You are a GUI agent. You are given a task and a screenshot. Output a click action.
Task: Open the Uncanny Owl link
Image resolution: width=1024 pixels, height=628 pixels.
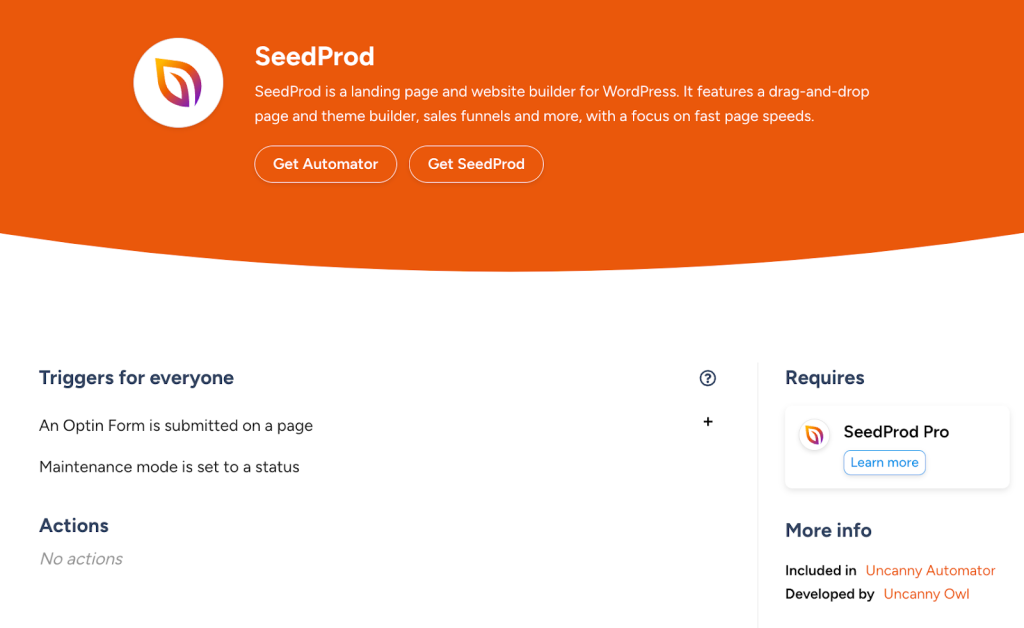coord(926,593)
